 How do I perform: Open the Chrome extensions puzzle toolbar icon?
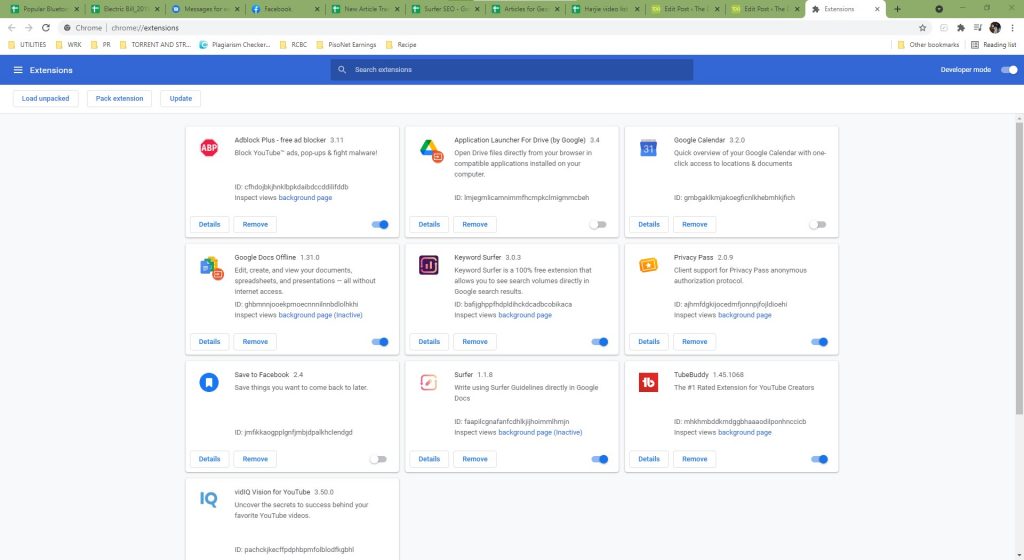pos(960,28)
